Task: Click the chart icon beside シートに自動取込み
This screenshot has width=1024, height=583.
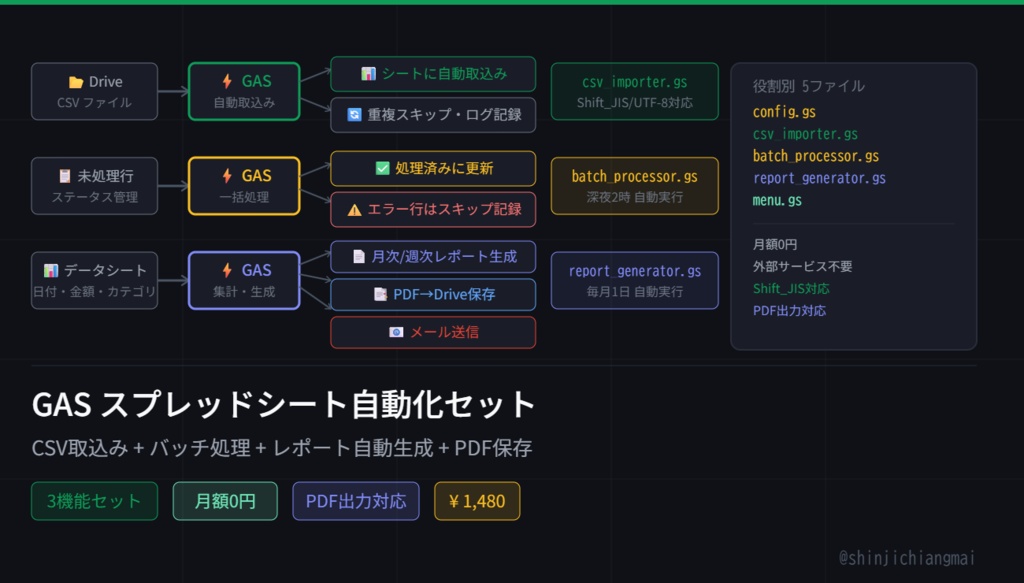Action: [x=368, y=74]
